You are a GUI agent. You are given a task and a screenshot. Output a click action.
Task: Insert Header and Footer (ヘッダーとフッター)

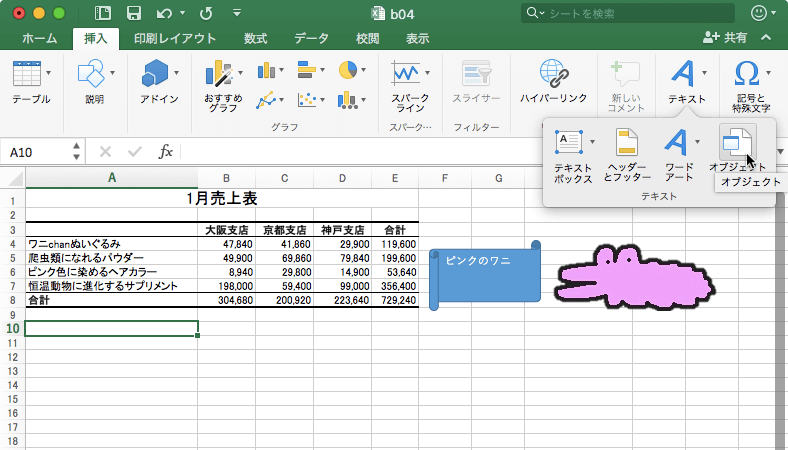(627, 142)
